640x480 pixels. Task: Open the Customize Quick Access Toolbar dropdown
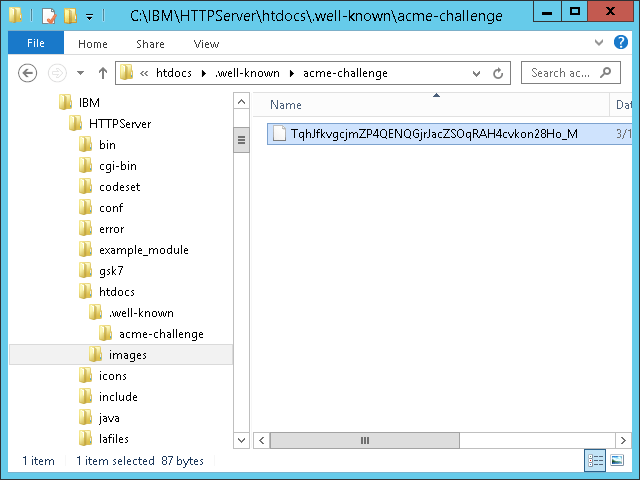89,16
